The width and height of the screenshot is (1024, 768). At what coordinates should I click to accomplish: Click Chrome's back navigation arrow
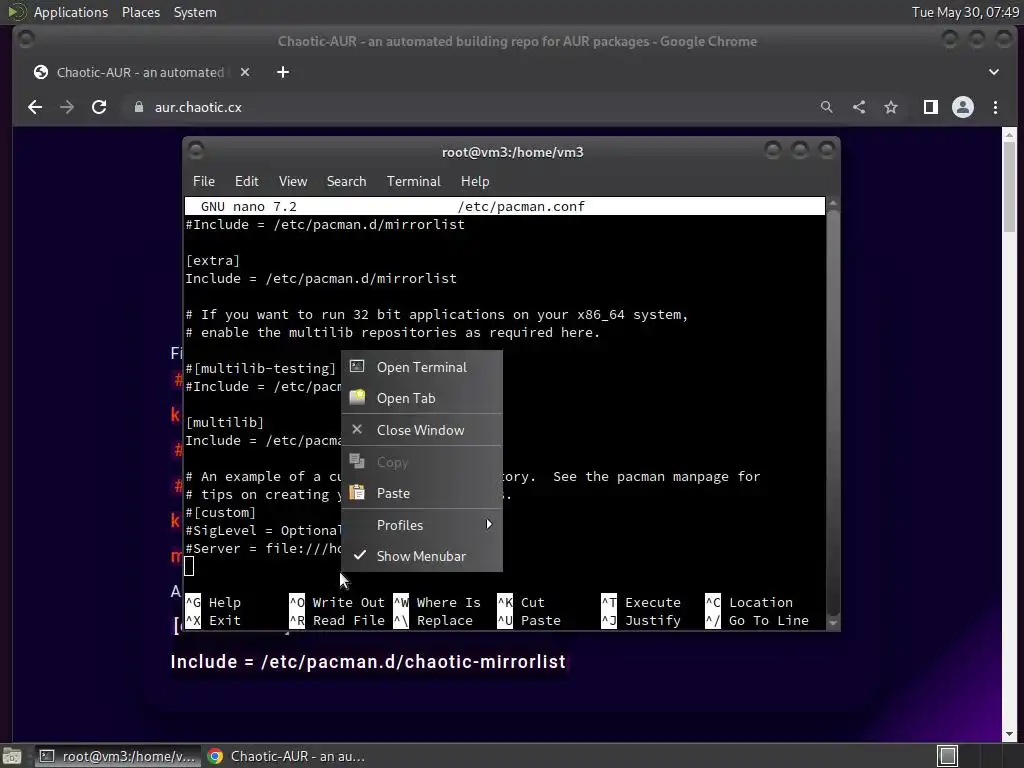click(35, 107)
